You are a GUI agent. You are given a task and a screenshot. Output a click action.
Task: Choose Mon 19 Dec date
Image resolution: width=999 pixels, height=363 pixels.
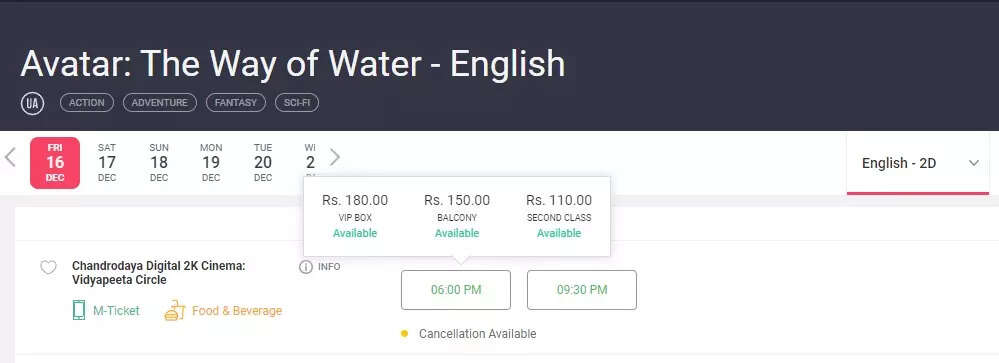point(212,162)
